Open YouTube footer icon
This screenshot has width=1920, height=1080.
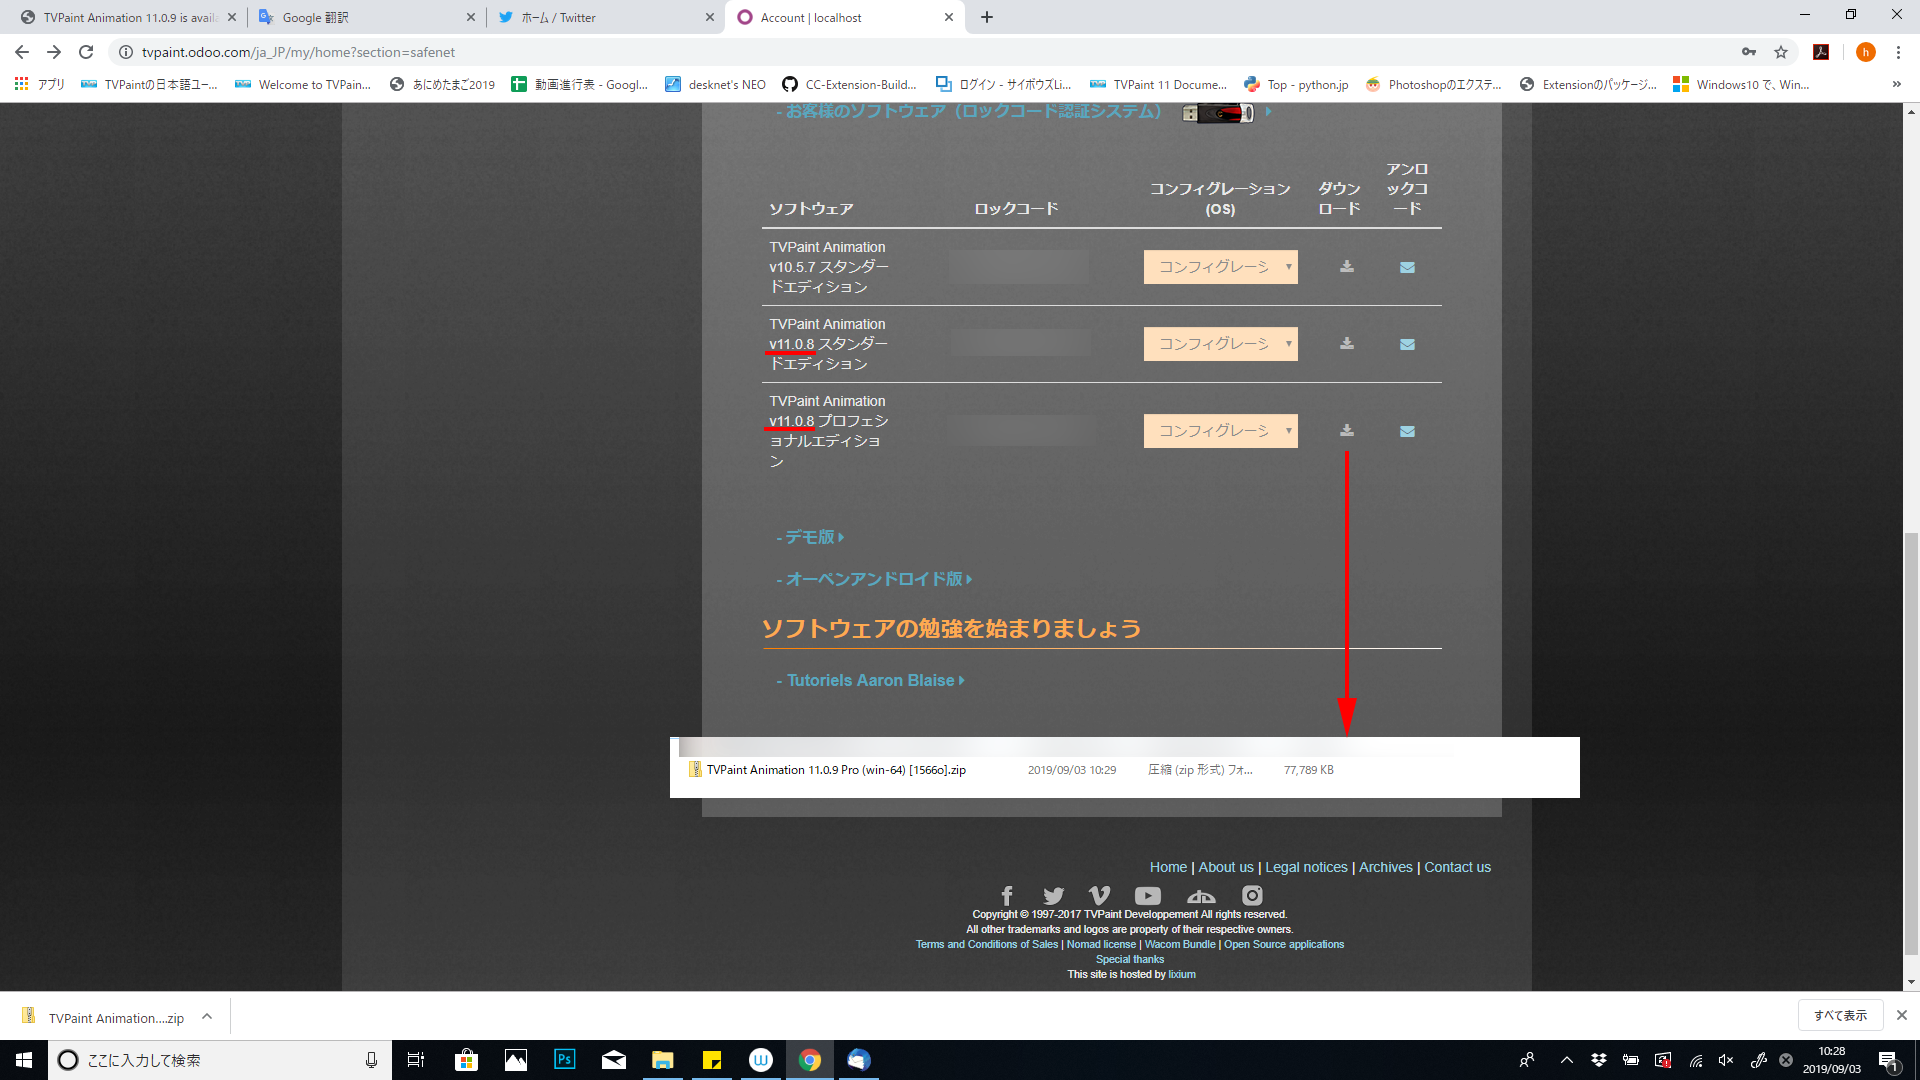pyautogui.click(x=1148, y=895)
